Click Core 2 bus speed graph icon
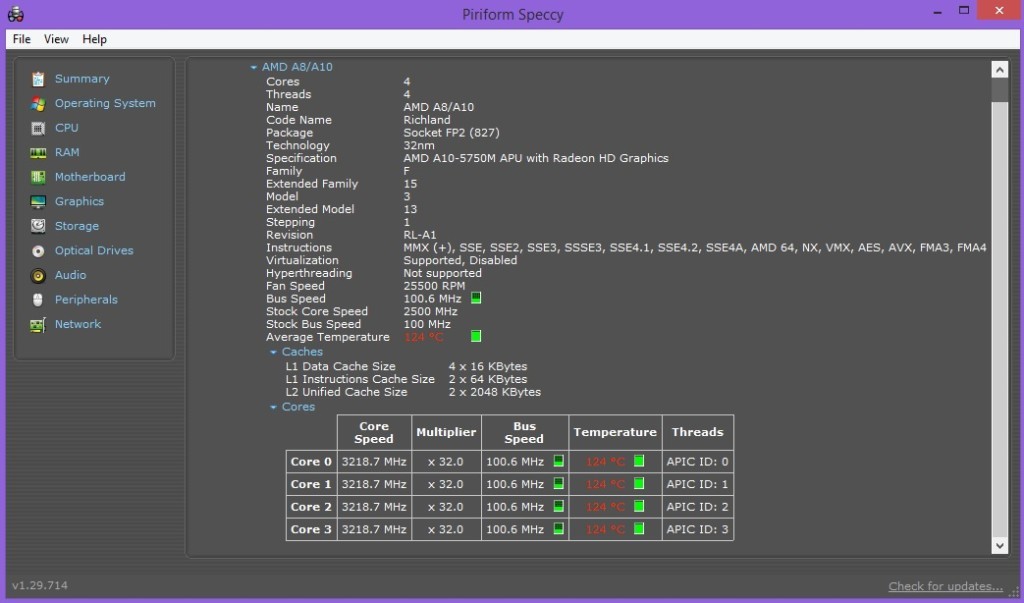Viewport: 1024px width, 603px height. coord(558,506)
